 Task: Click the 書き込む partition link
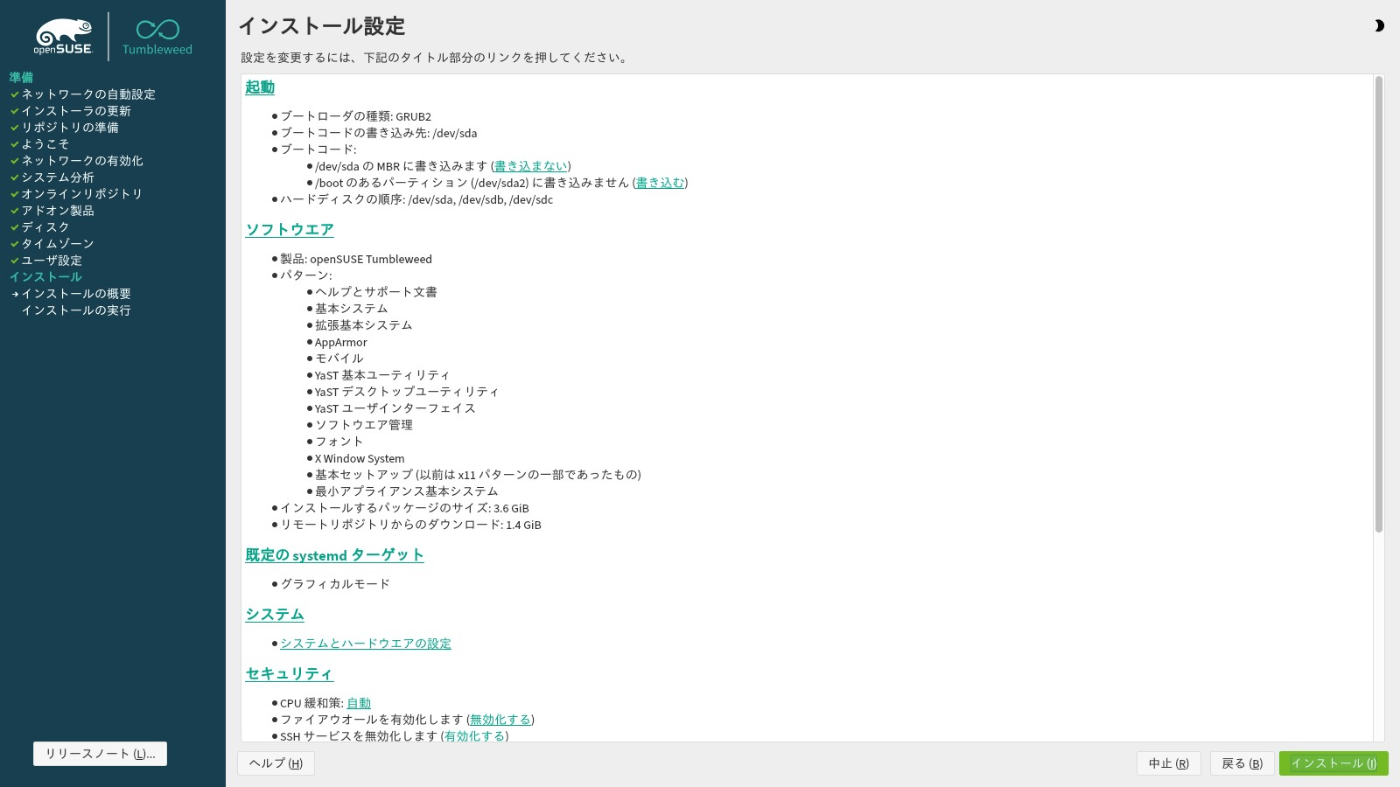[x=660, y=183]
